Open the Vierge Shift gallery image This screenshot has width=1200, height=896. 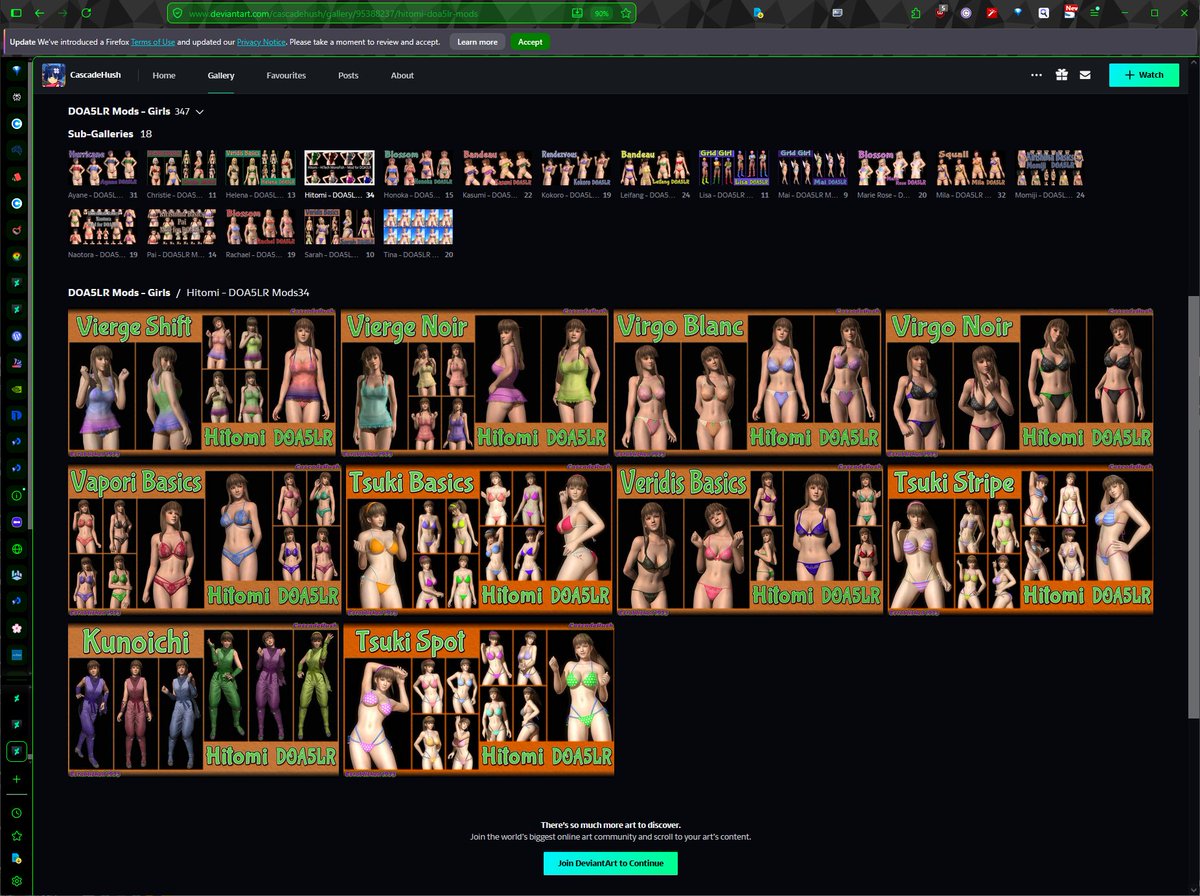203,382
